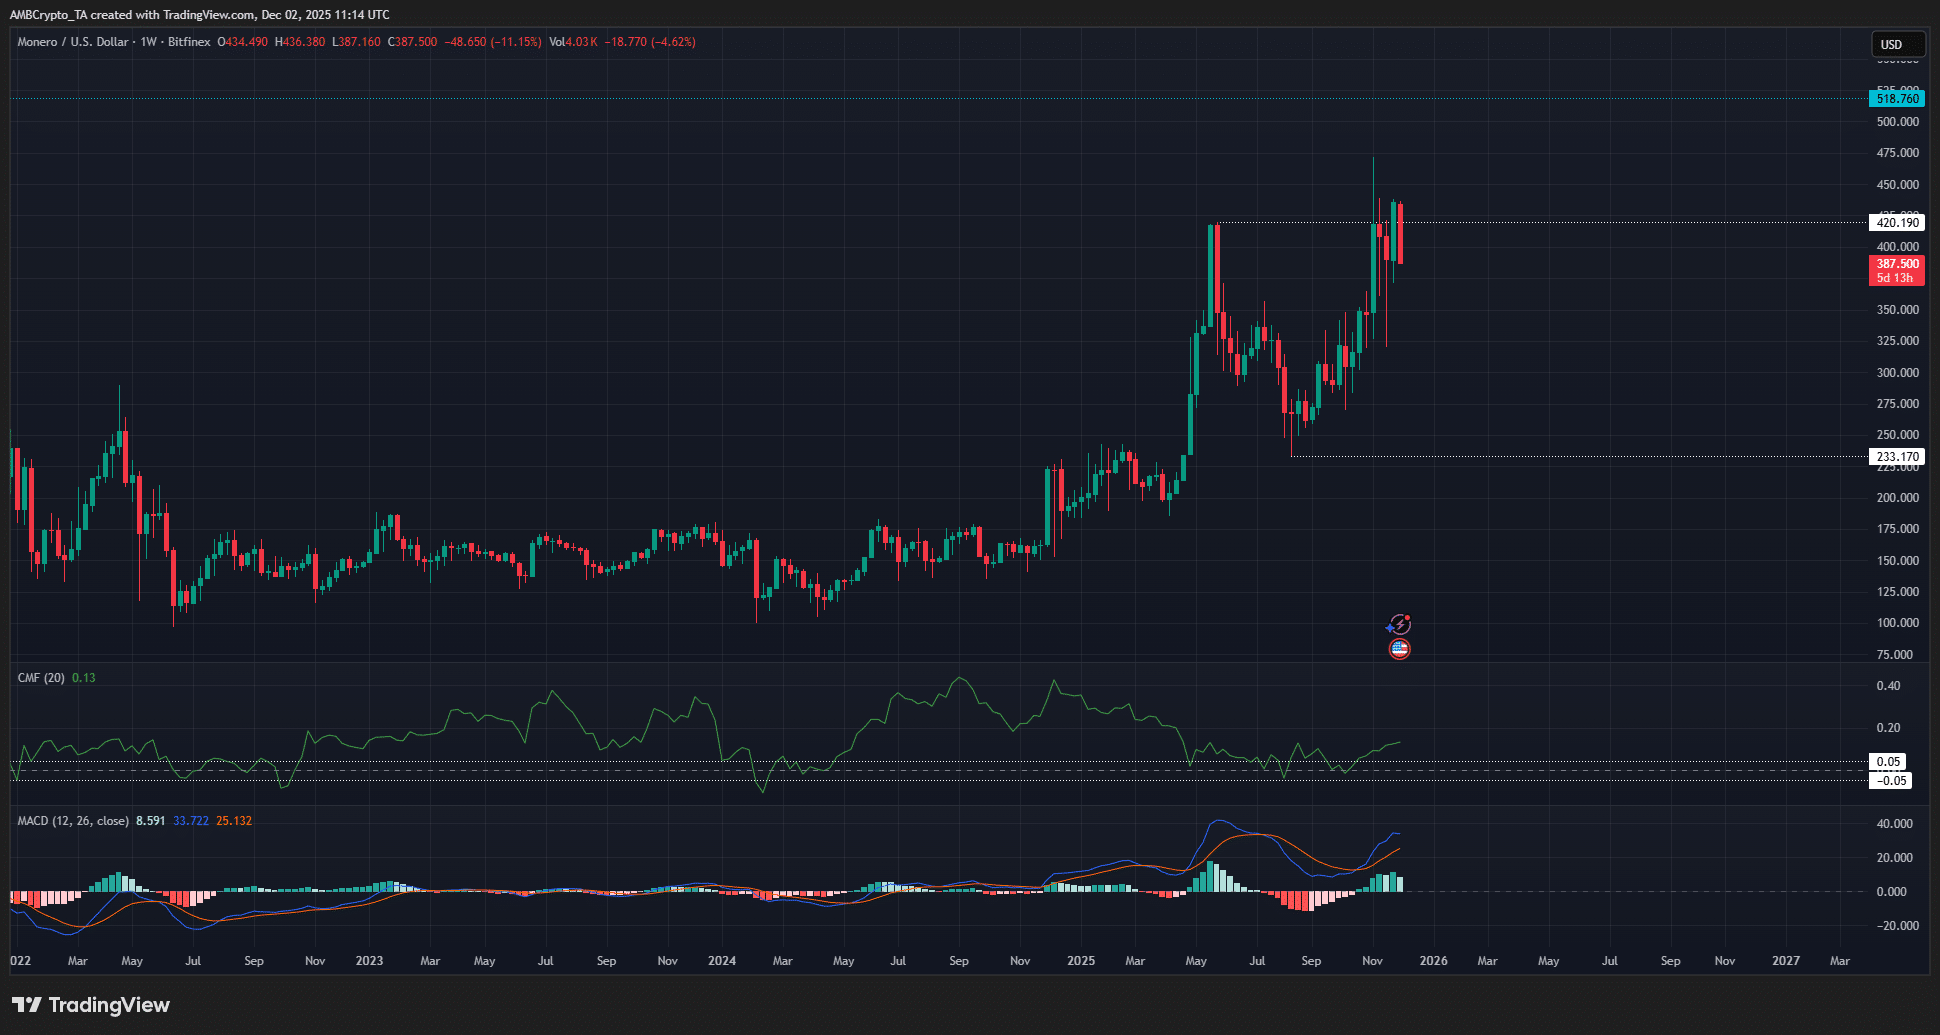The image size is (1940, 1035).
Task: Click the Monero / U.S. Dollar symbol title
Action: [x=73, y=42]
